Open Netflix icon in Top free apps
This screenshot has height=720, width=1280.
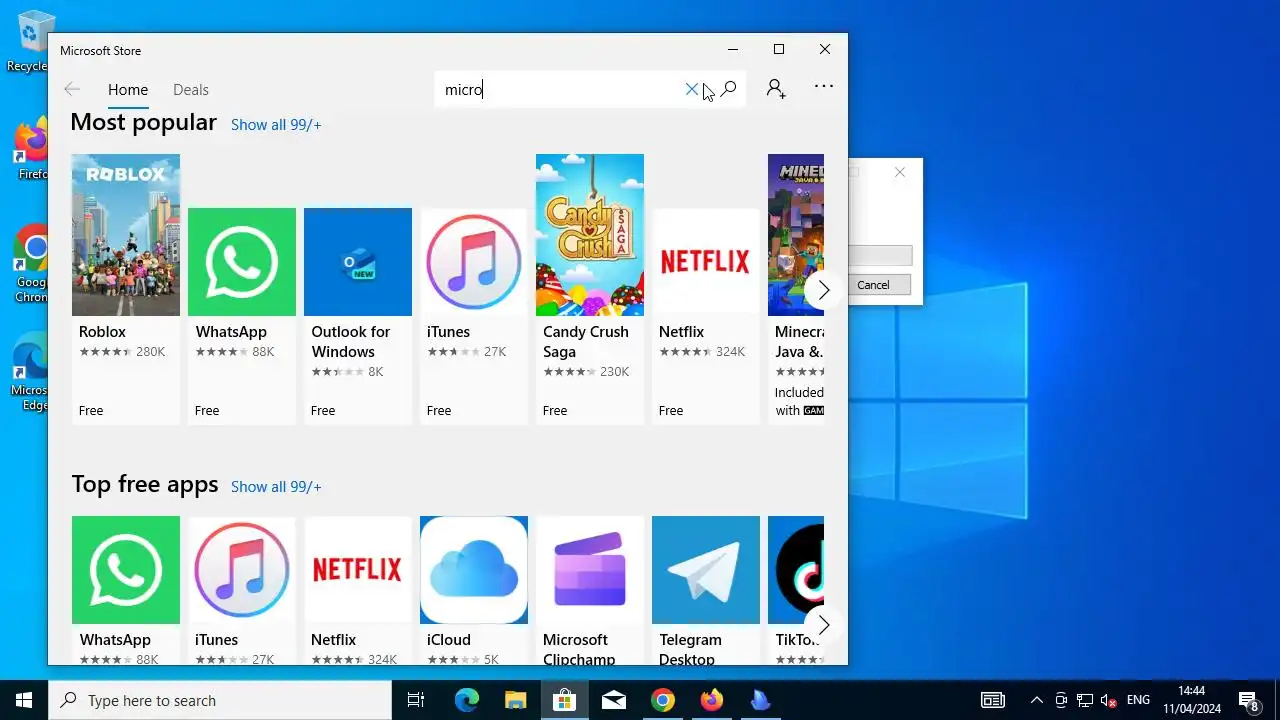[x=358, y=570]
